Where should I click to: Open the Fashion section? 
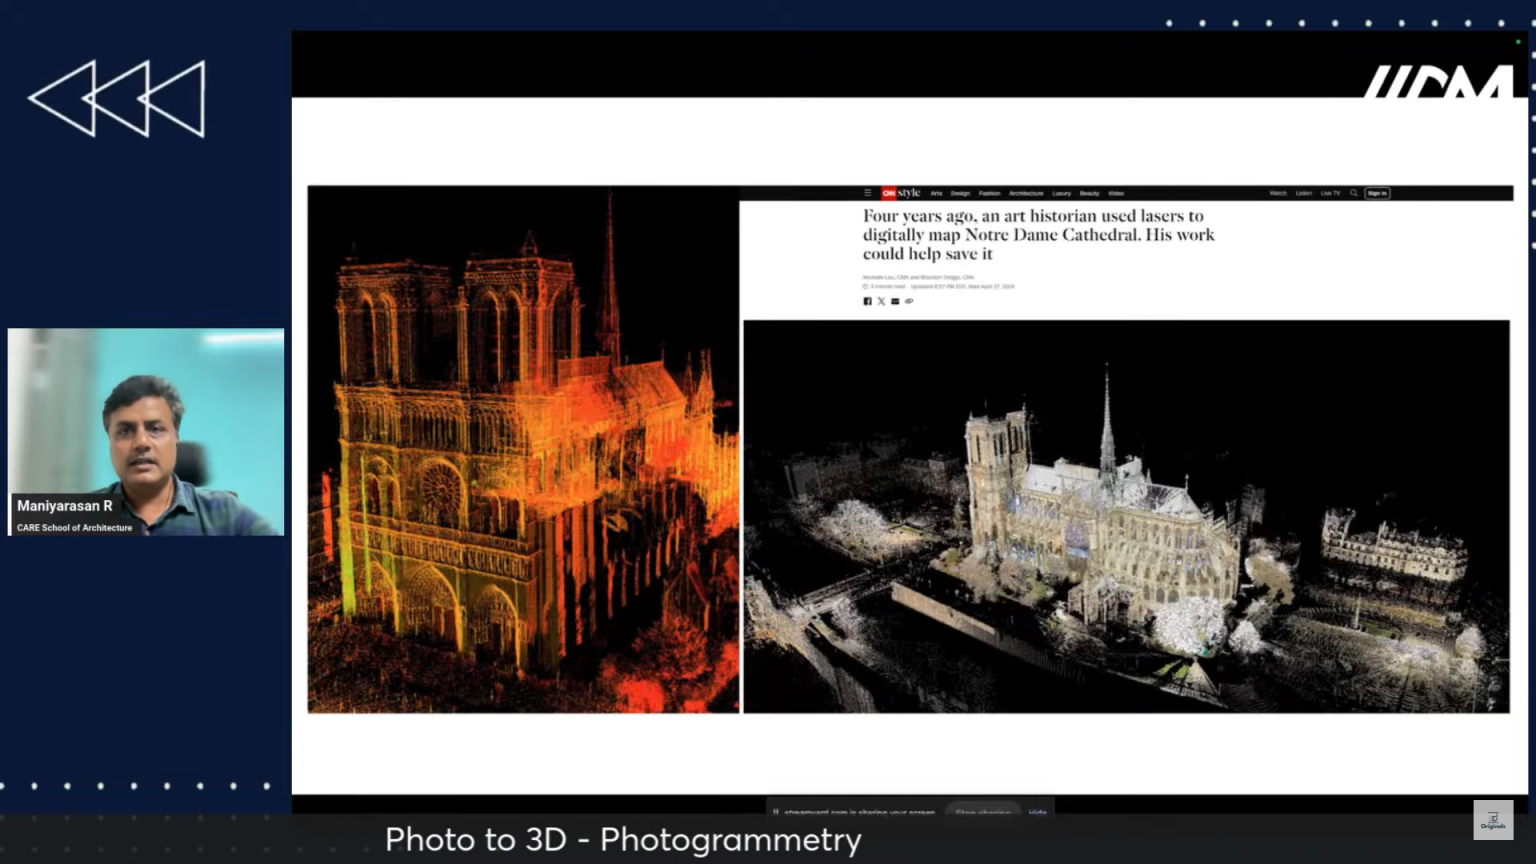pos(988,193)
